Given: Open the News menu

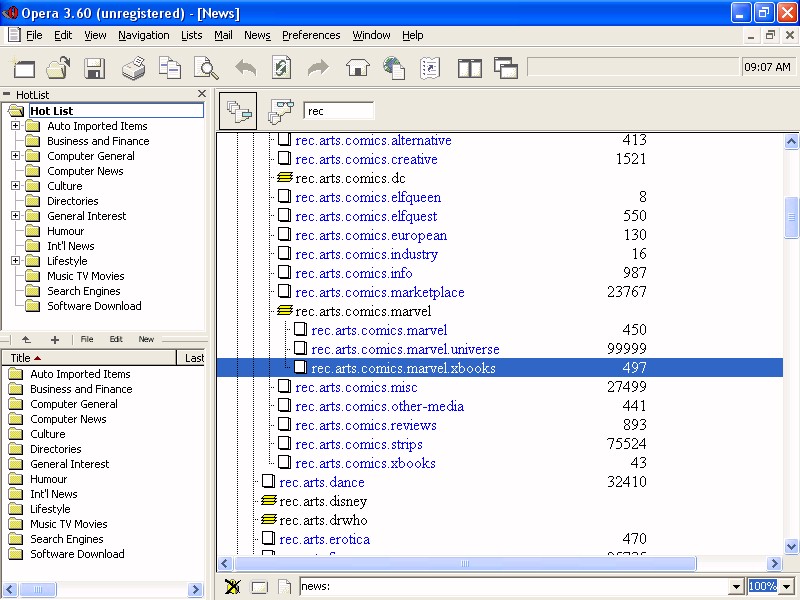Looking at the screenshot, I should point(257,35).
